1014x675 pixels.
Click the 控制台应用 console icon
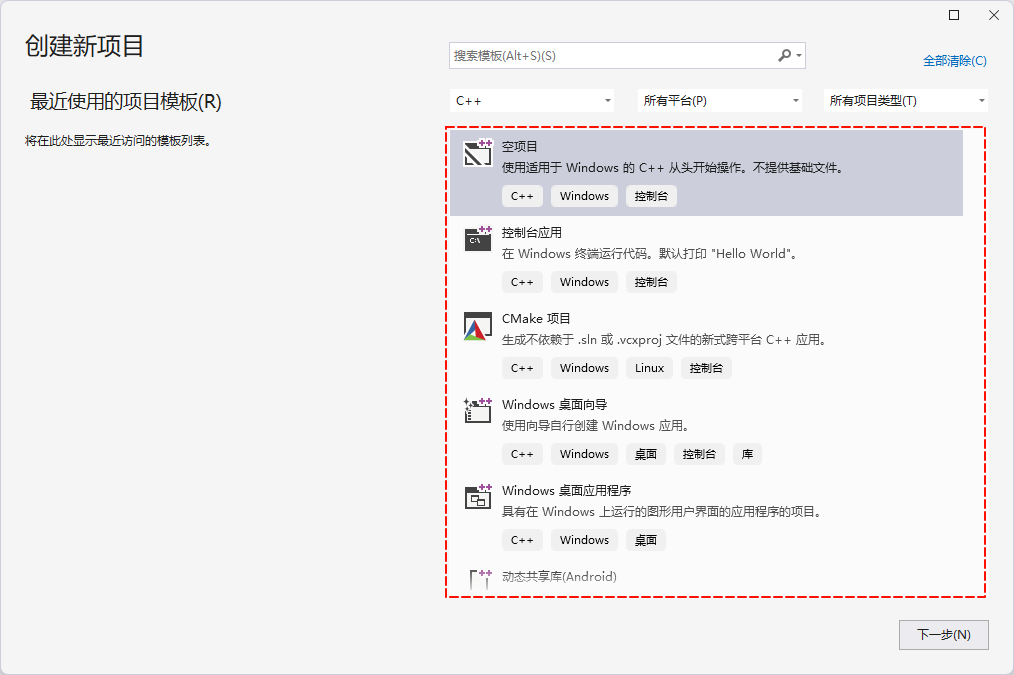[478, 239]
